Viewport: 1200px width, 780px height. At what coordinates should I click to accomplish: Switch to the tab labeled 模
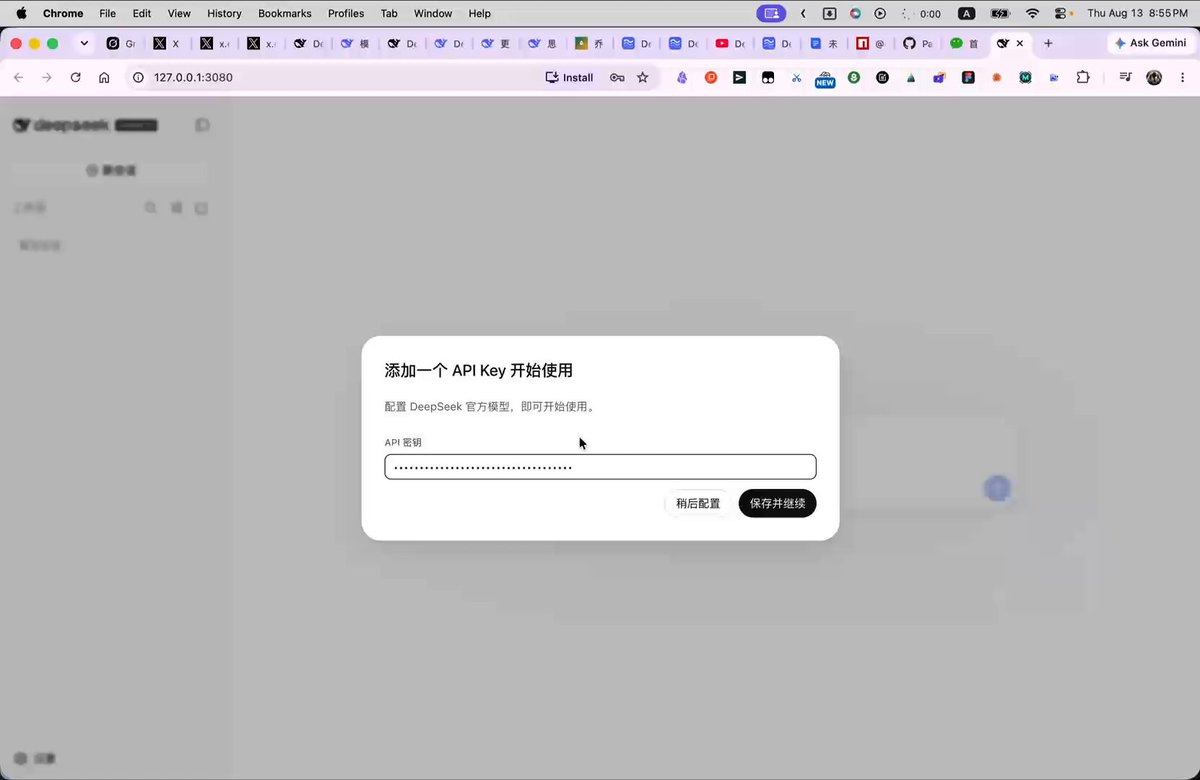pyautogui.click(x=354, y=43)
